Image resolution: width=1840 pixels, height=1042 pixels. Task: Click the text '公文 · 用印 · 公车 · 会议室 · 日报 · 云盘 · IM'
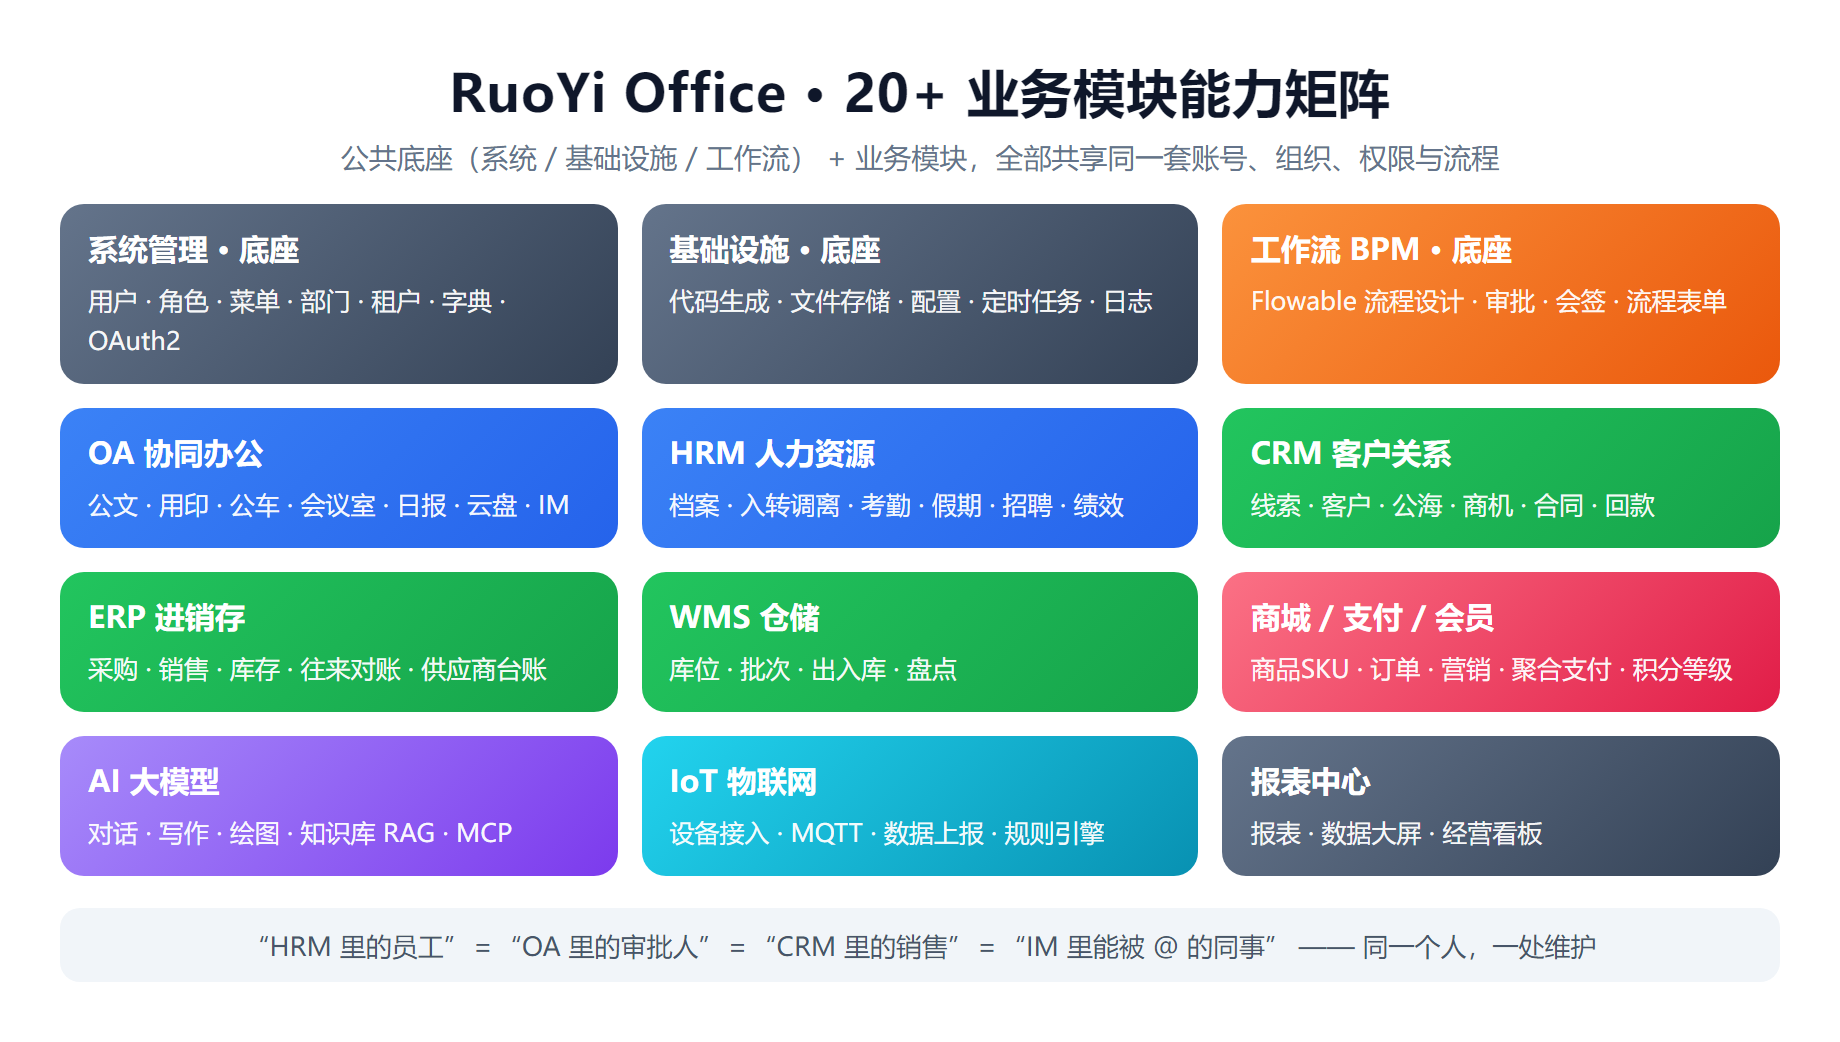coord(328,506)
